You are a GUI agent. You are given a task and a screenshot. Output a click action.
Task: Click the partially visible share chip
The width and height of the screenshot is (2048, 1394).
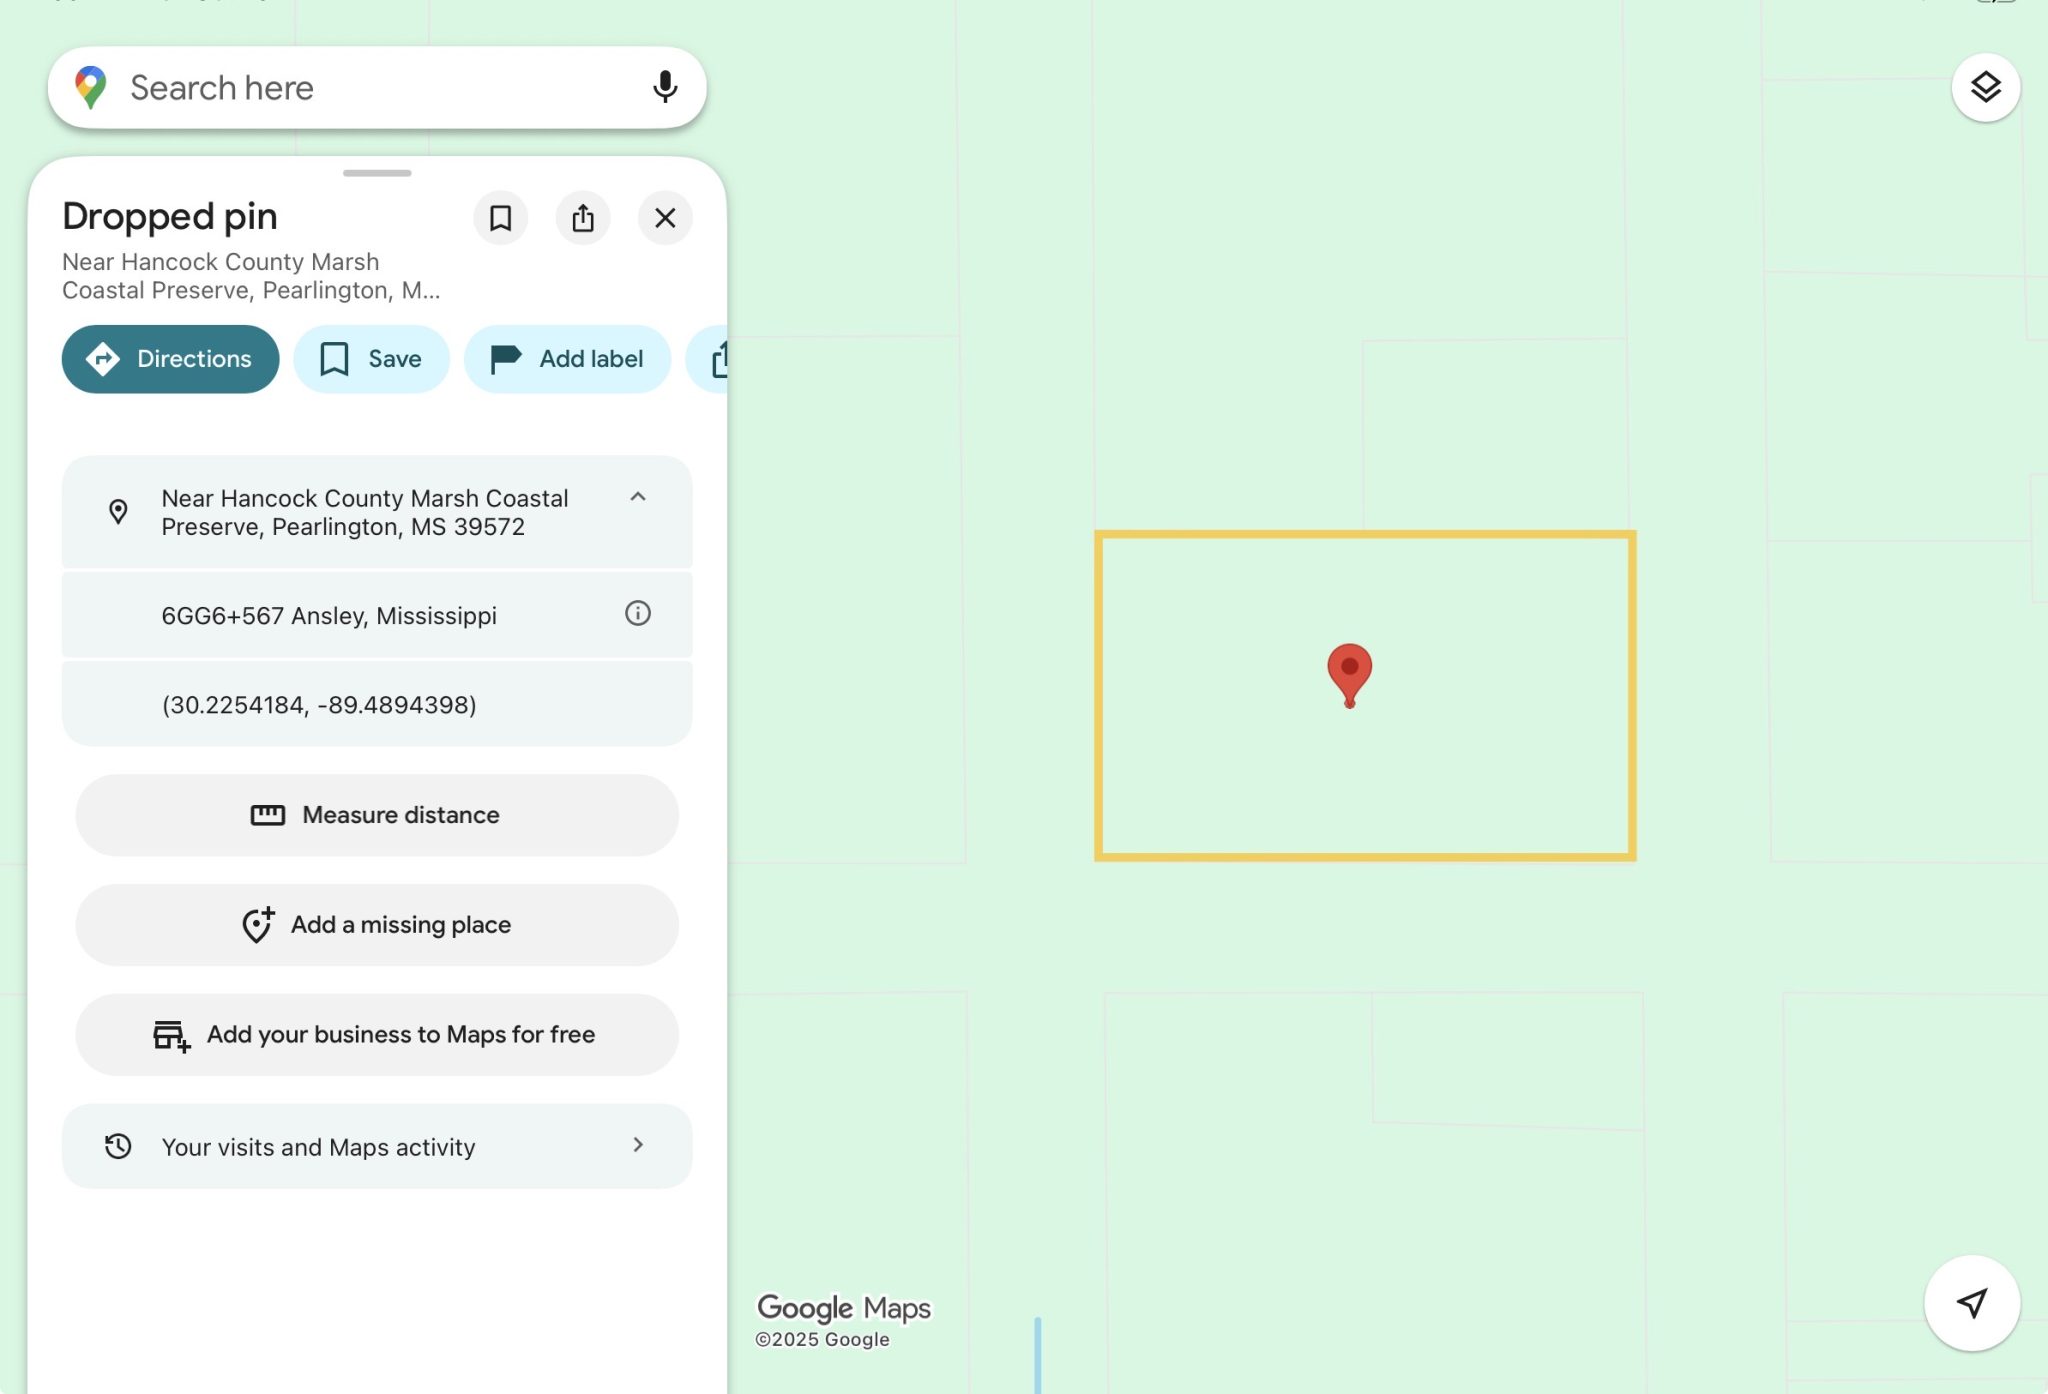[x=714, y=359]
